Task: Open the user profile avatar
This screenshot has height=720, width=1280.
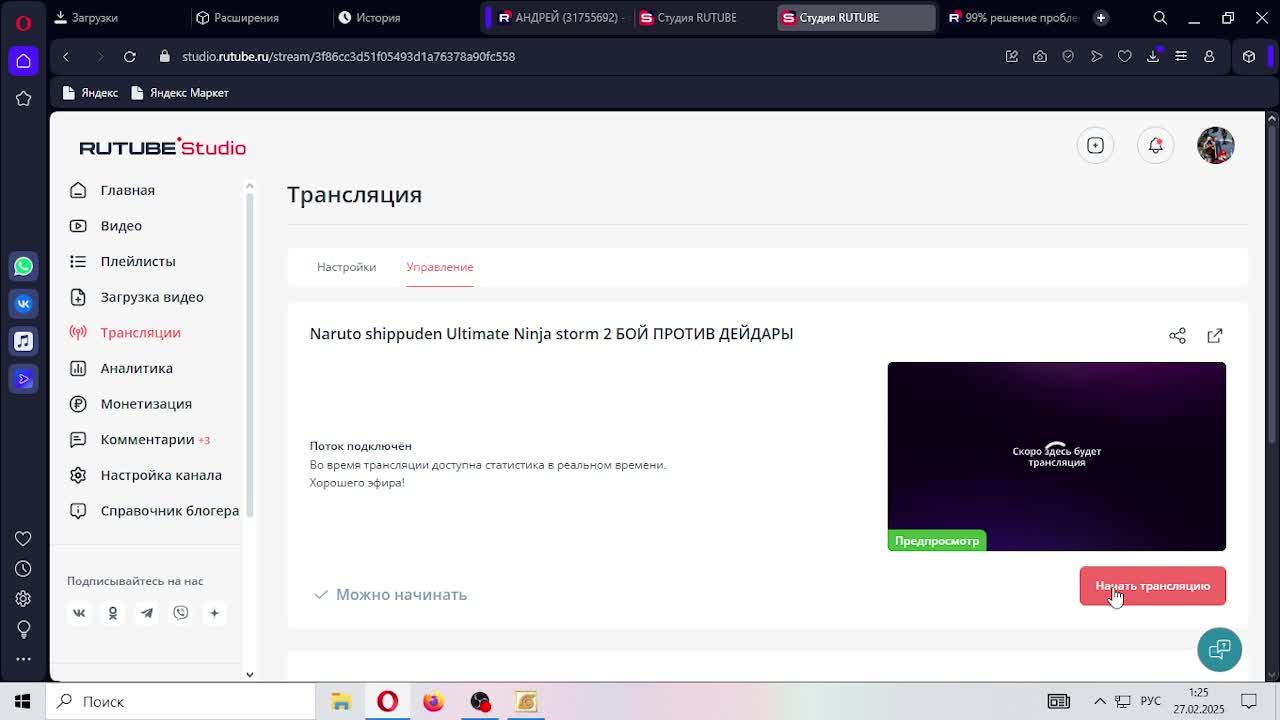Action: pyautogui.click(x=1216, y=146)
